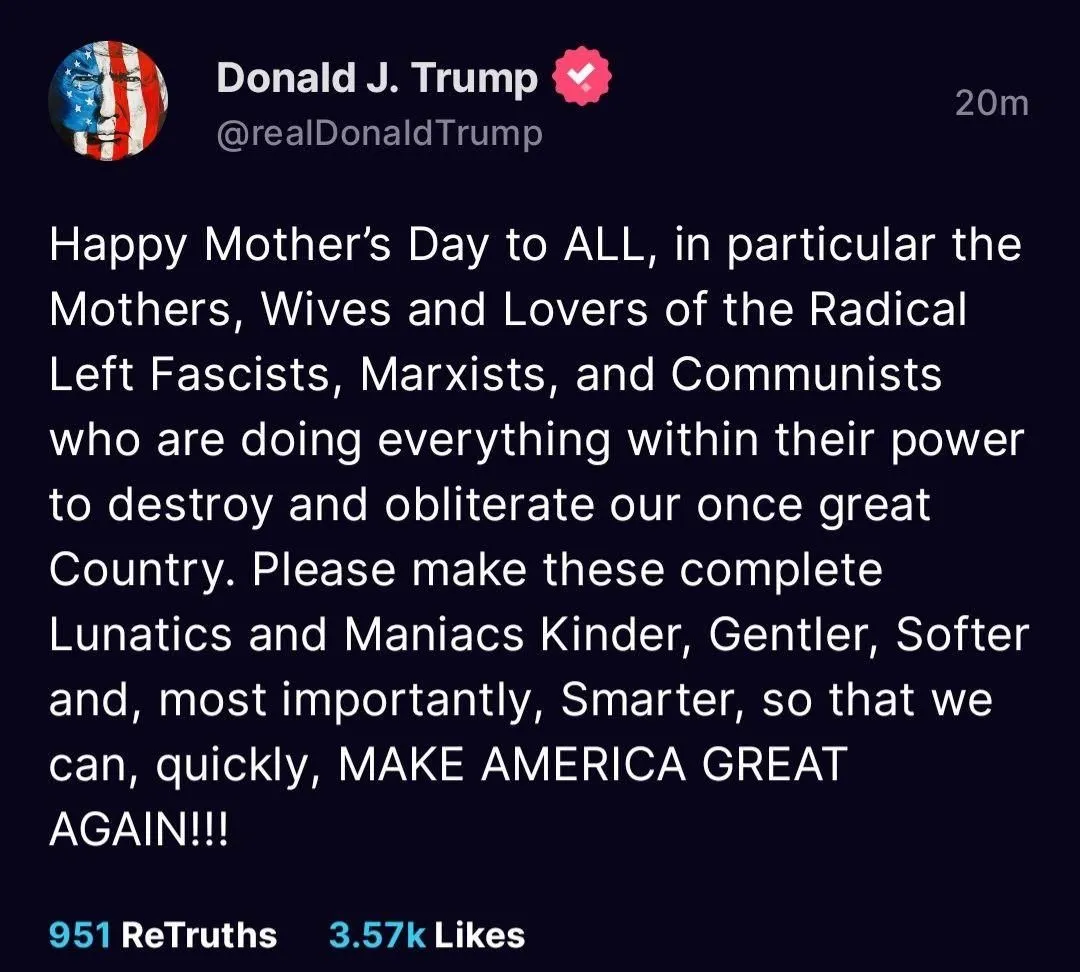Select the word Likes in footer

coord(479,935)
